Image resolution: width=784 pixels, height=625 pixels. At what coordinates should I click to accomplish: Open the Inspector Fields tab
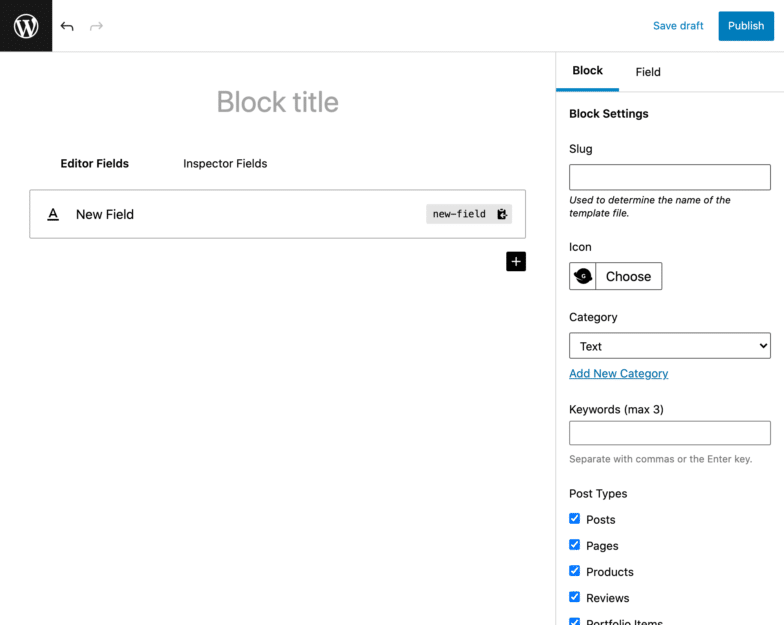(x=225, y=164)
